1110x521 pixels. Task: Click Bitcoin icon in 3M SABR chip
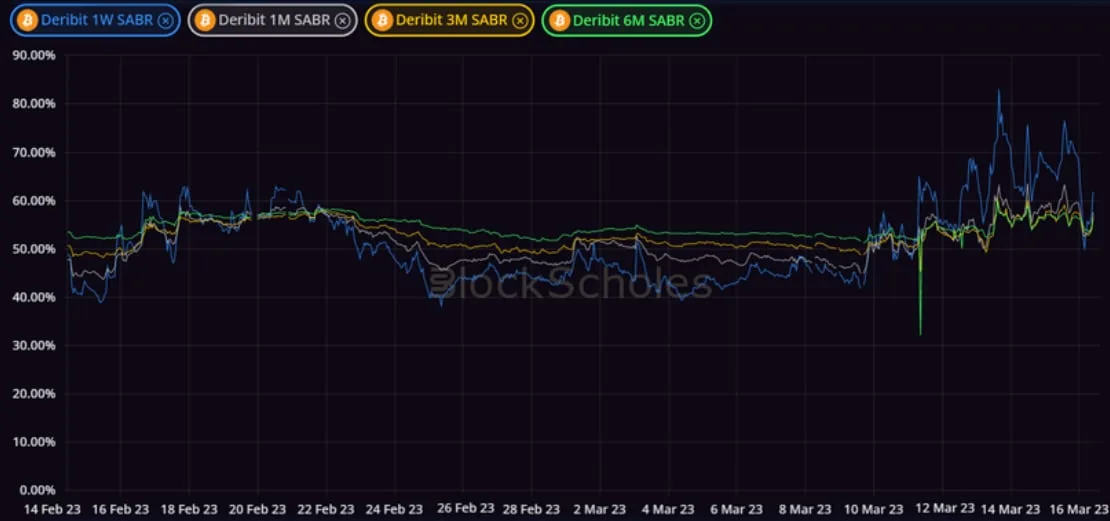point(382,21)
